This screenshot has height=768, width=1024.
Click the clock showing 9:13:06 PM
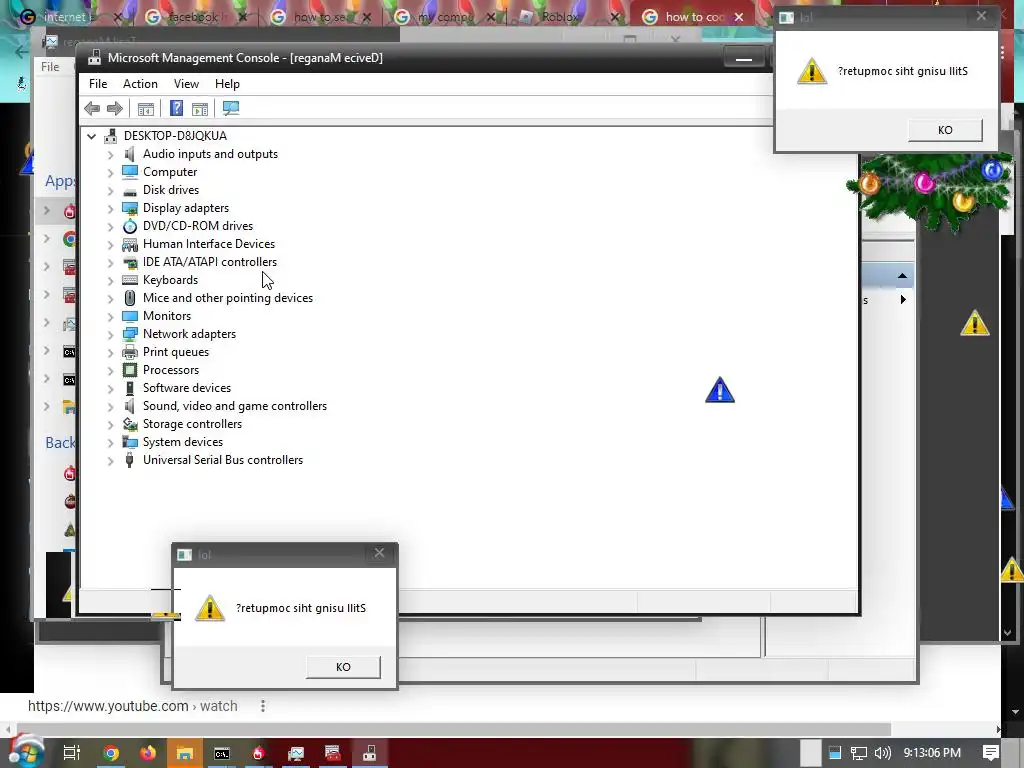coord(932,753)
